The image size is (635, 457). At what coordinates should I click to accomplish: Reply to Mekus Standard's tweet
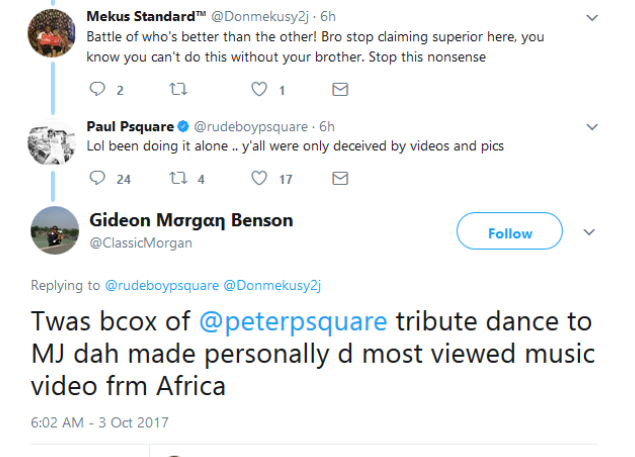[98, 90]
